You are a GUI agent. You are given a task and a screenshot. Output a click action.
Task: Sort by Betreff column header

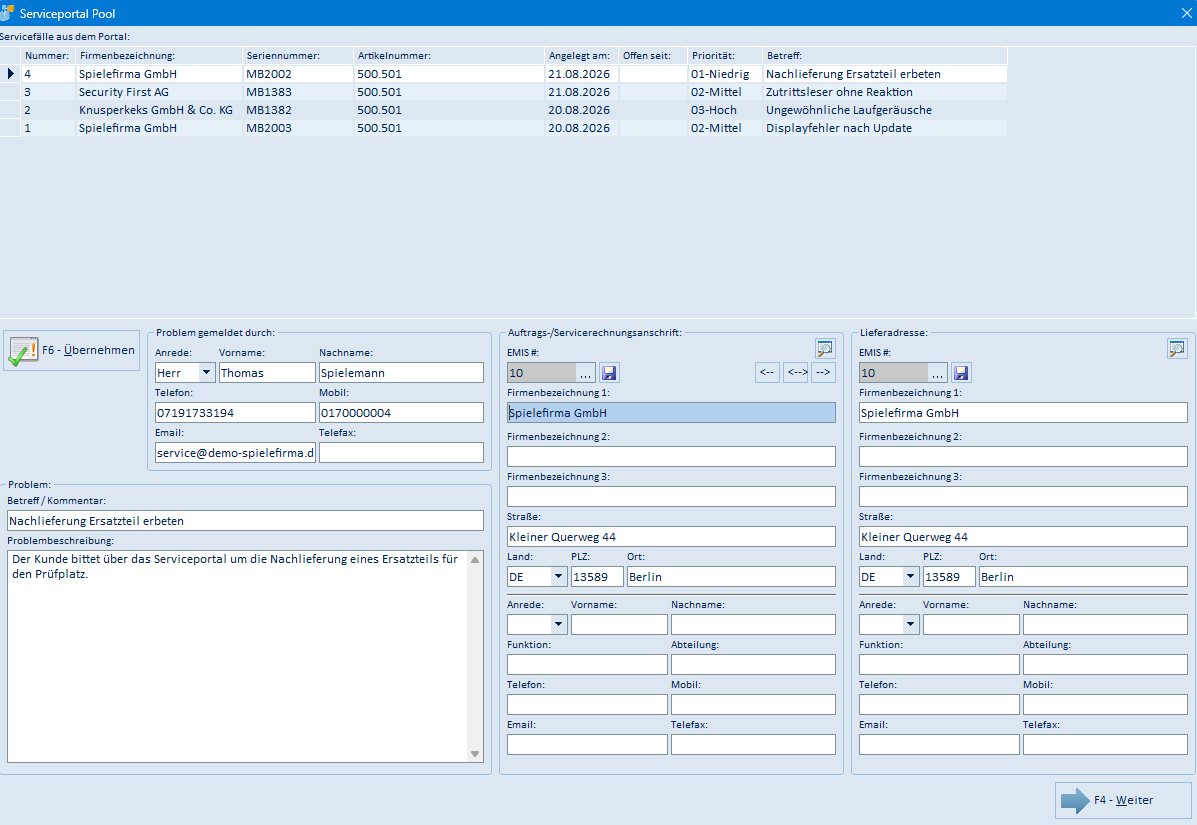tap(885, 56)
